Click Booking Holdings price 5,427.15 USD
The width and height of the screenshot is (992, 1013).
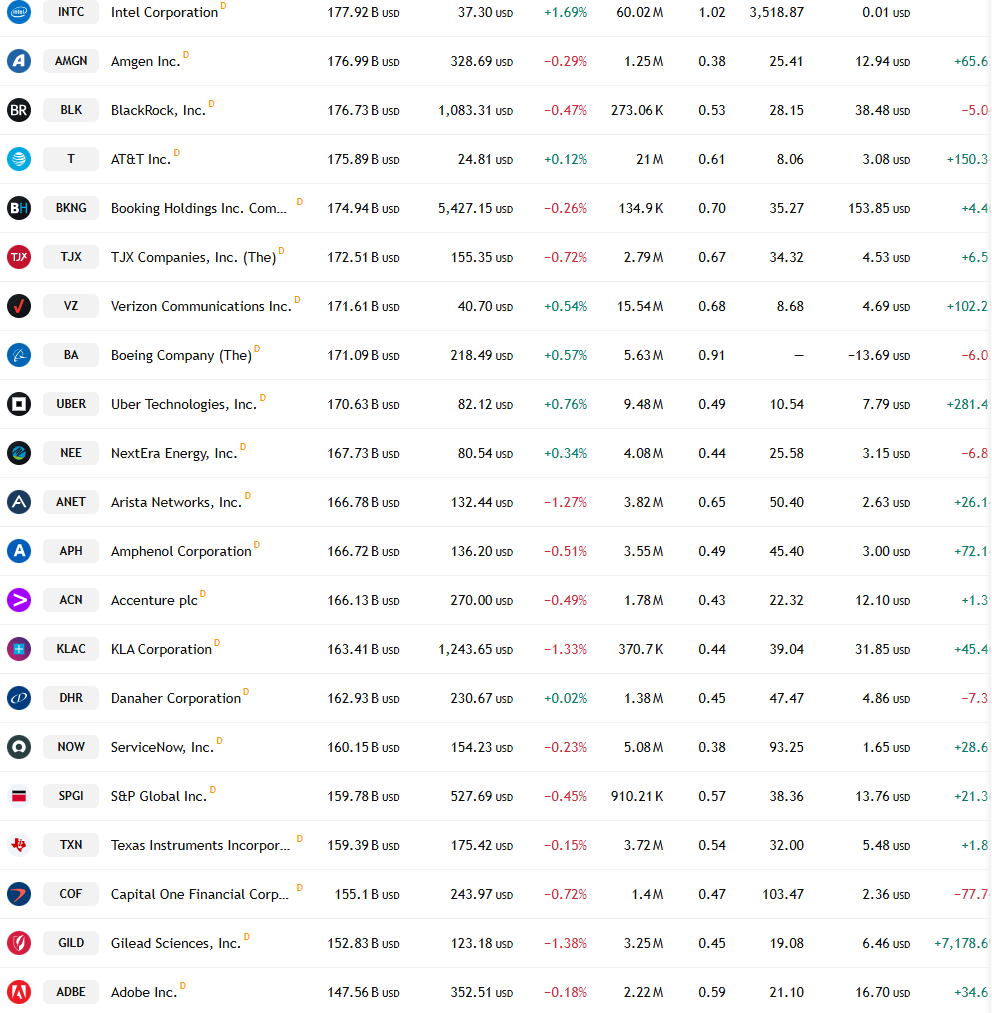tap(476, 208)
